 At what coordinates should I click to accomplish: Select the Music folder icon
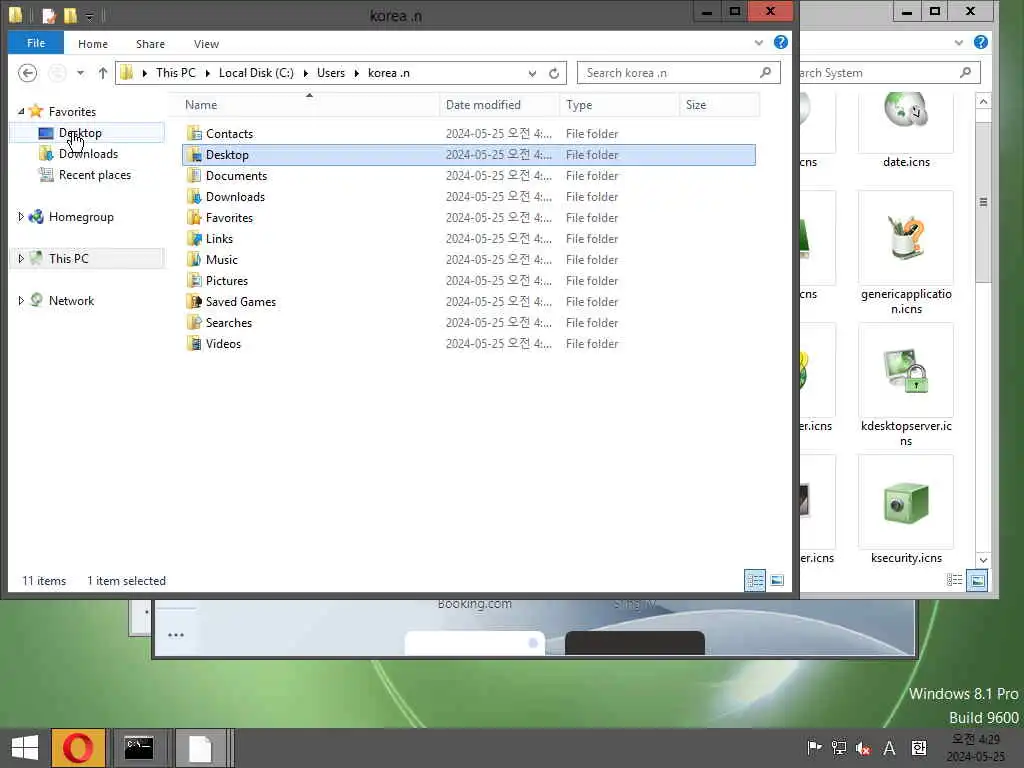tap(194, 259)
